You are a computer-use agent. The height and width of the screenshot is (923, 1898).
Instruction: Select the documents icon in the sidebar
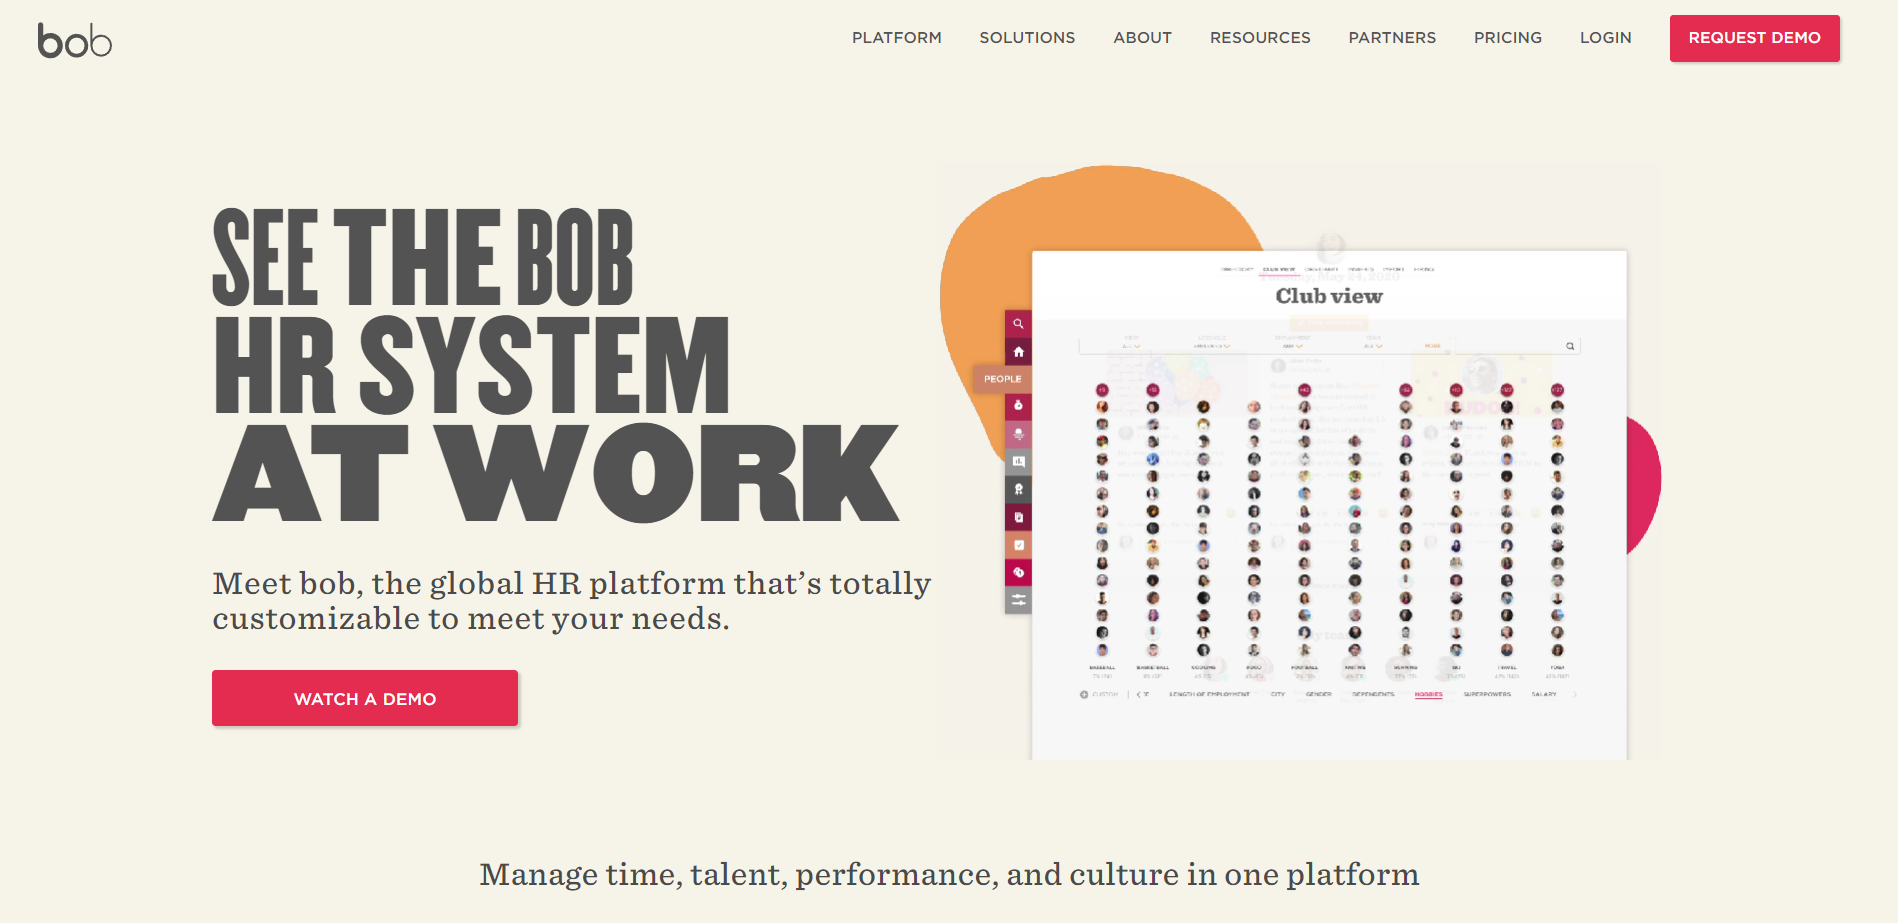(1018, 517)
